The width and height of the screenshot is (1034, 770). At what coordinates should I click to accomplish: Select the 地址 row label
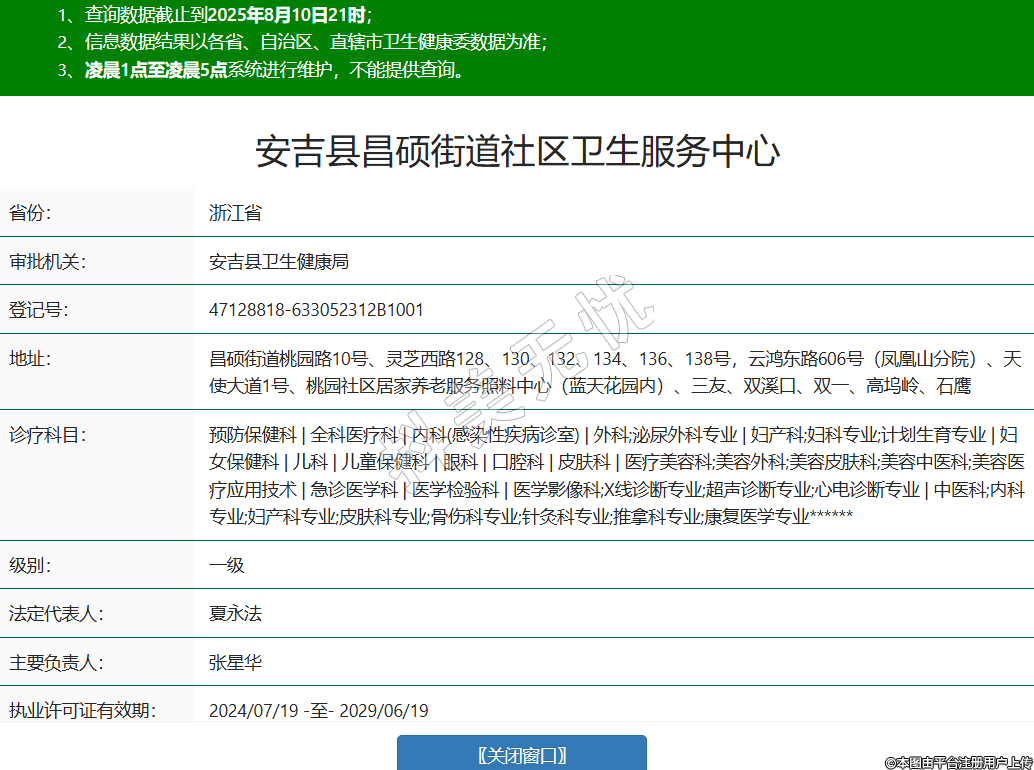tap(30, 359)
